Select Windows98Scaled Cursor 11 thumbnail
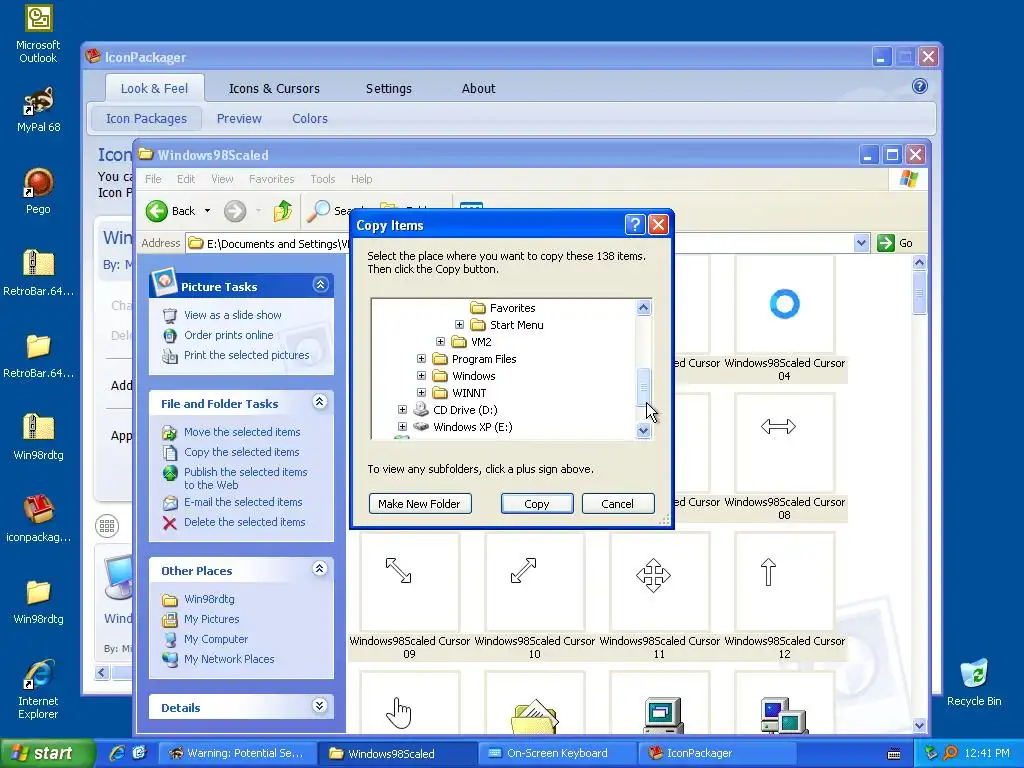This screenshot has width=1024, height=768. [659, 581]
